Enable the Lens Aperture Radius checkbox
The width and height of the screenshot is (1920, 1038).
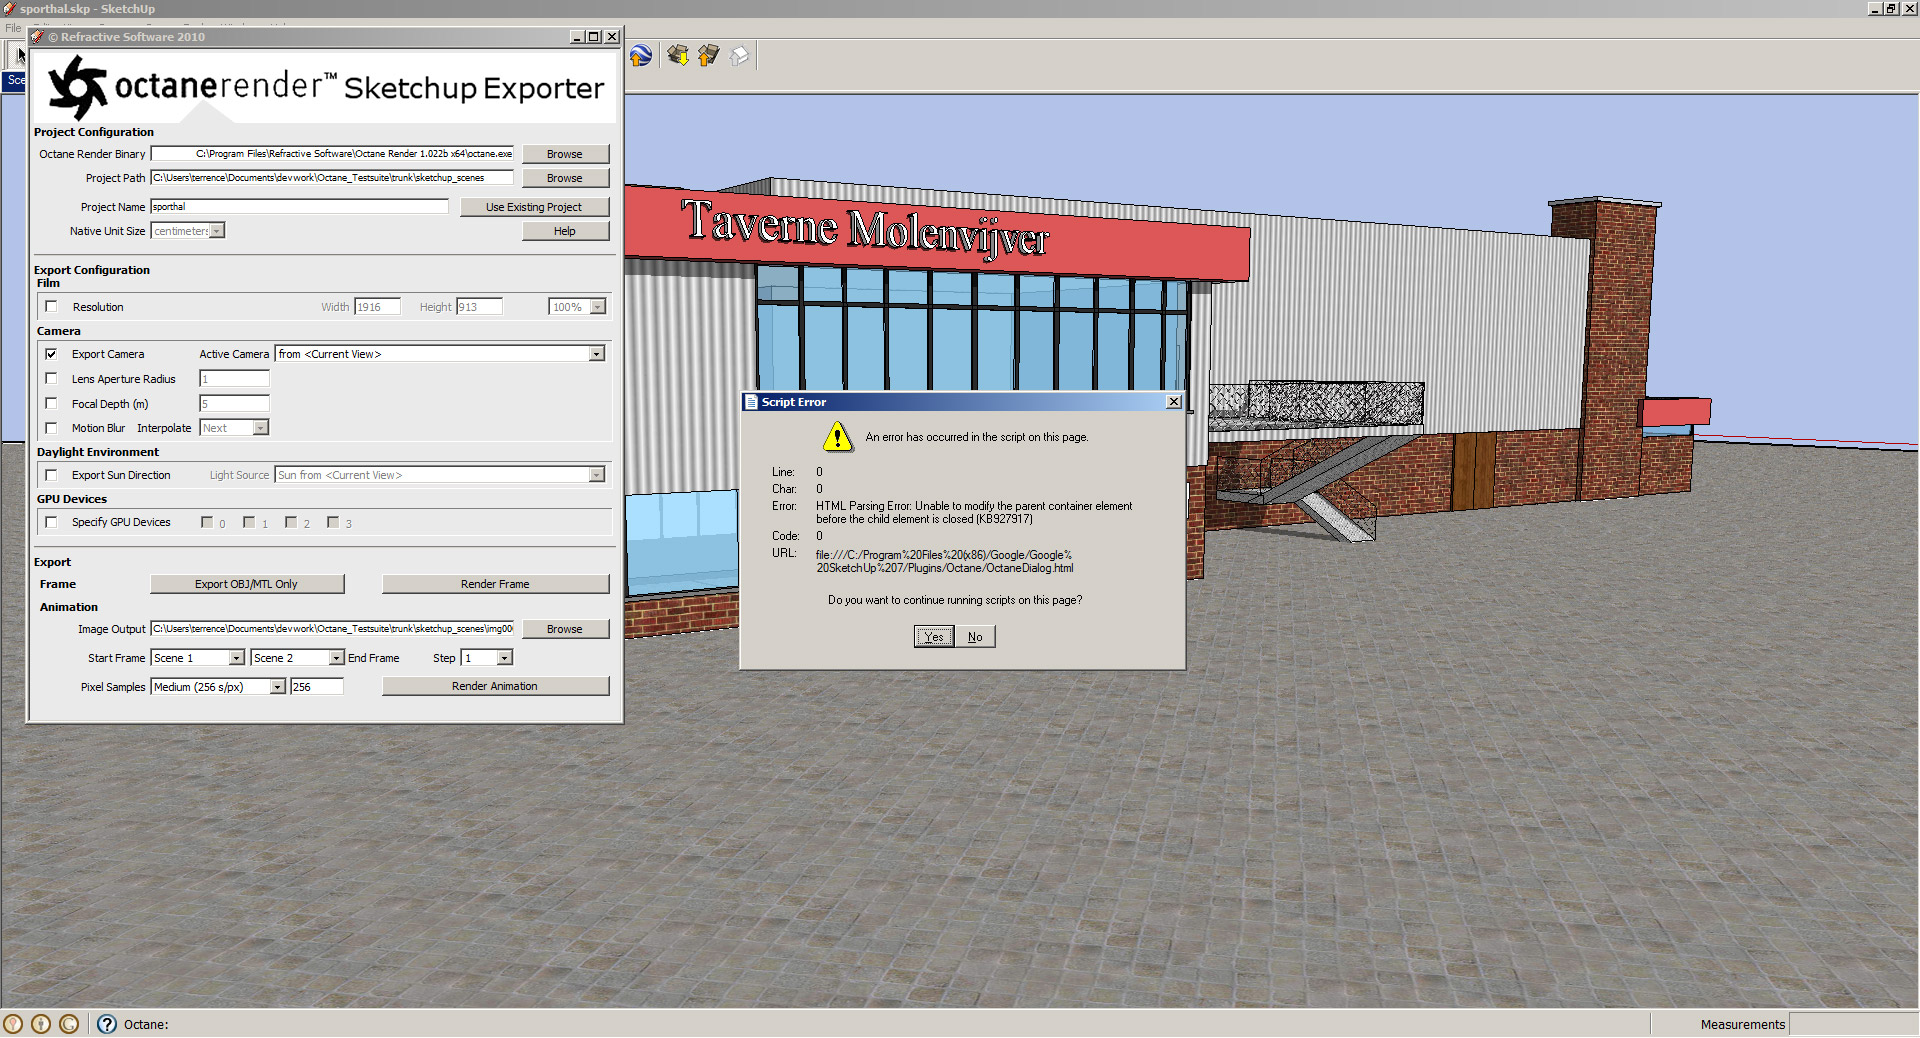pyautogui.click(x=52, y=379)
